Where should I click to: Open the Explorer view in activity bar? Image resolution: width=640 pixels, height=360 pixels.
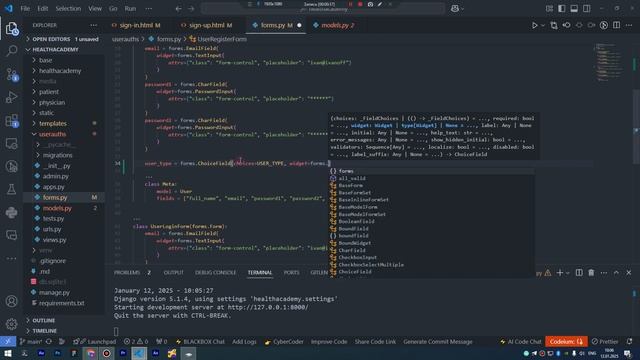12,29
